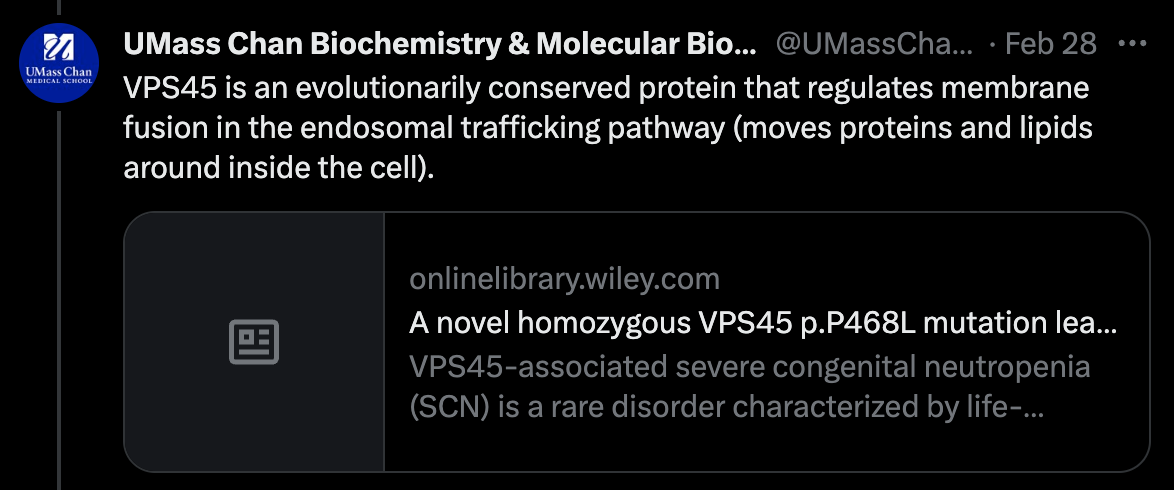Click the Feb 28 timestamp
The image size is (1174, 490).
pos(1050,44)
